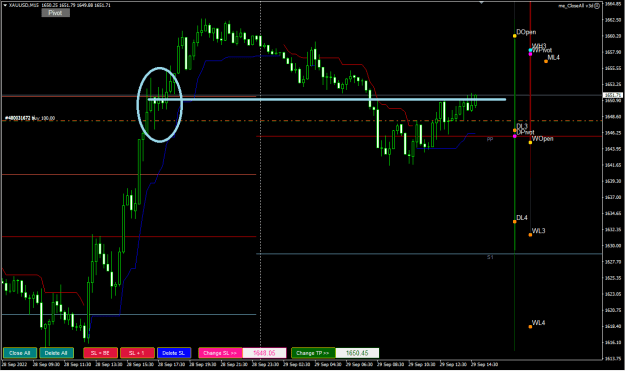Click the stop loss input showing 1648.05

264,353
